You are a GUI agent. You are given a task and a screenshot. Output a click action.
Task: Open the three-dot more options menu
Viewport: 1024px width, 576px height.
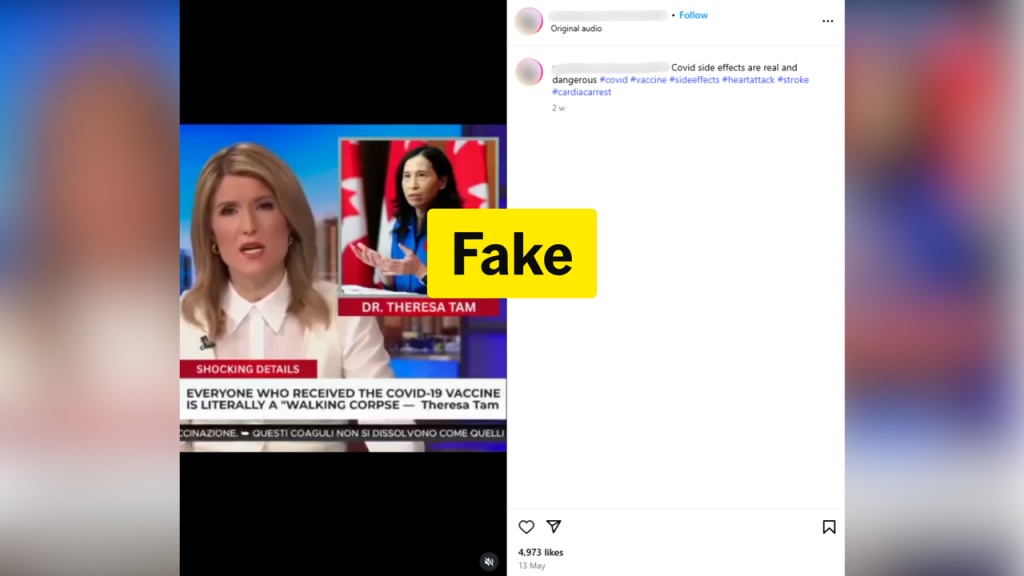tap(827, 21)
